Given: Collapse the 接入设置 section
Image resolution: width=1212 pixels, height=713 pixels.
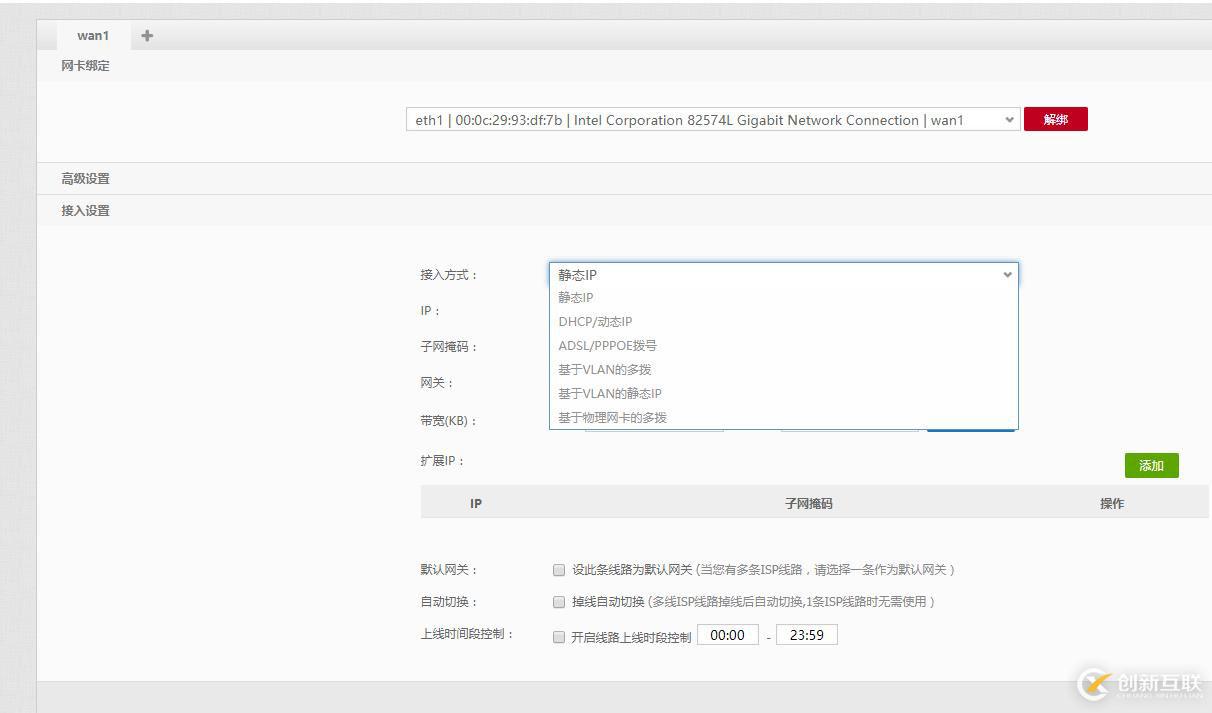Looking at the screenshot, I should click(83, 210).
